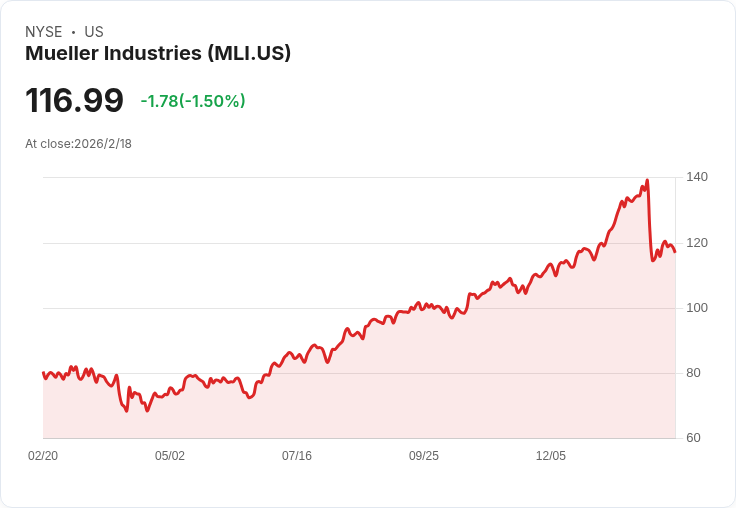Click the highest peak of the price line
Image resolution: width=736 pixels, height=508 pixels.
(647, 181)
